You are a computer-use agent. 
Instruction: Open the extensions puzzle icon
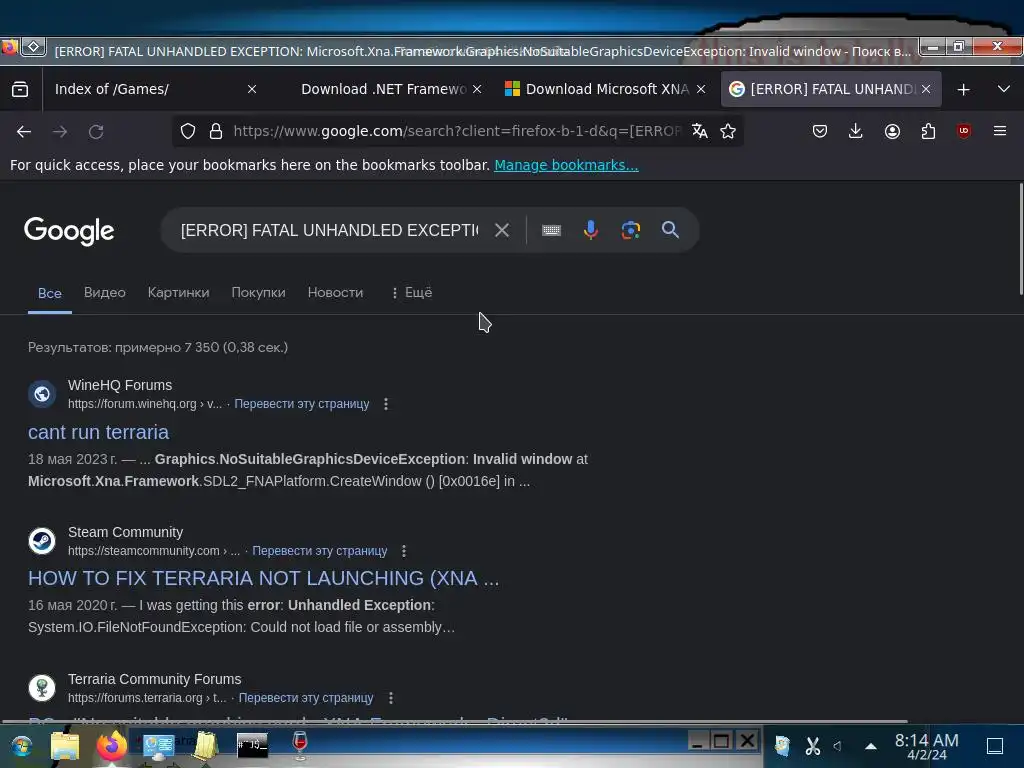928,131
